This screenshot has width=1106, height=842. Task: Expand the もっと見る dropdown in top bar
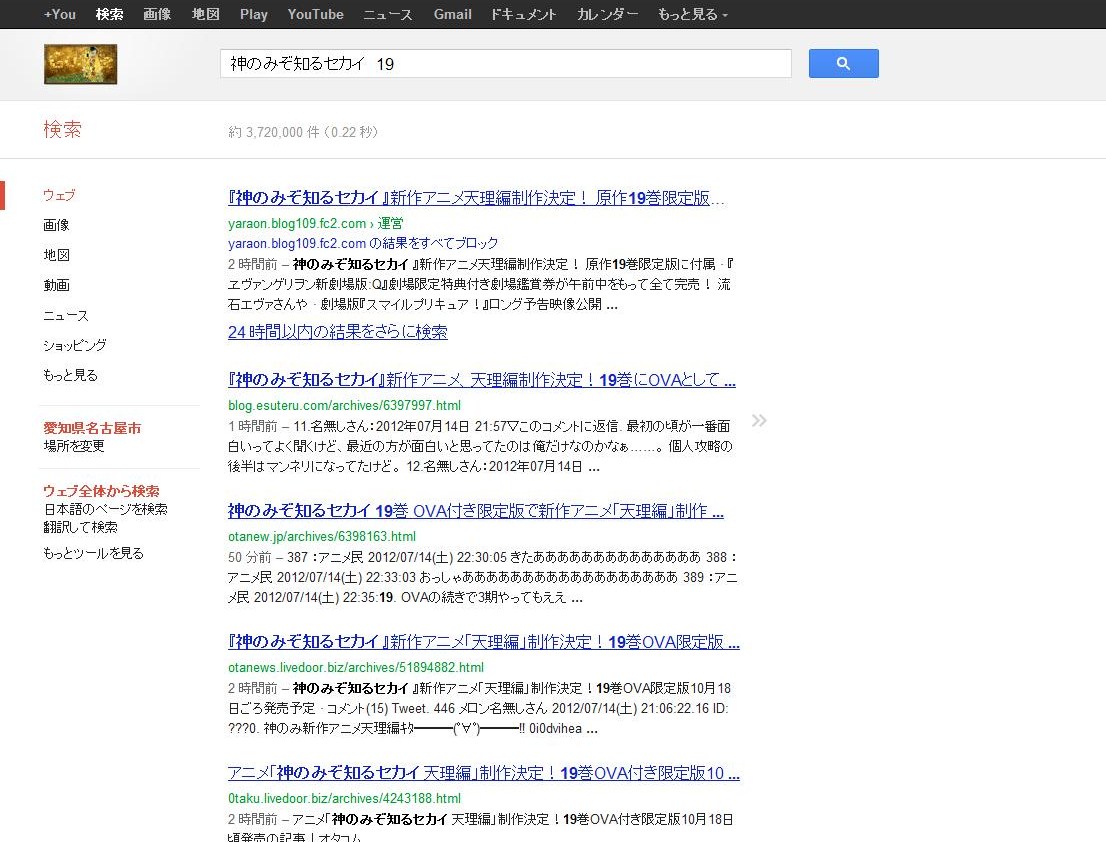click(693, 14)
